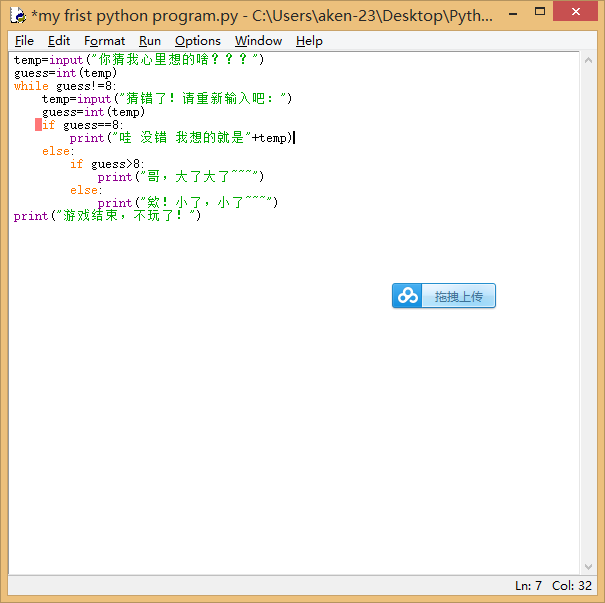The height and width of the screenshot is (603, 605).
Task: Click the window title bar text
Action: [x=260, y=16]
